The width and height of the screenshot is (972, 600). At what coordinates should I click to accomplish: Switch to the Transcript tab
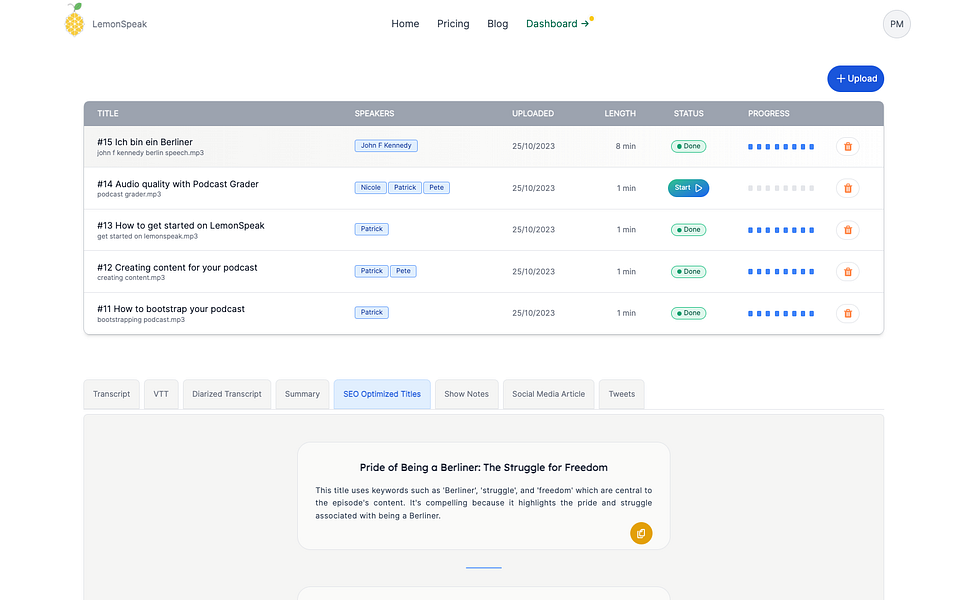(112, 394)
